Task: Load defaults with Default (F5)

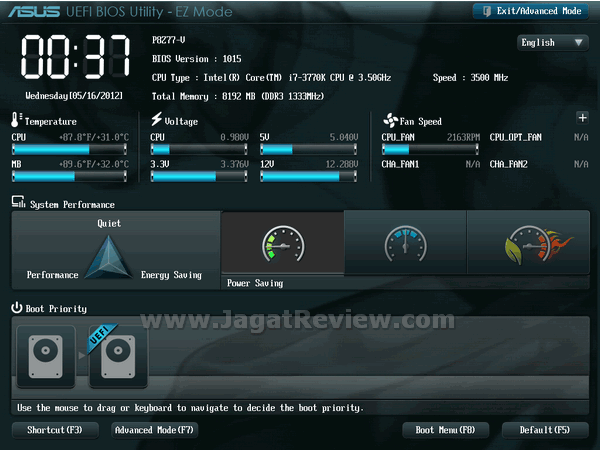Action: click(x=545, y=430)
